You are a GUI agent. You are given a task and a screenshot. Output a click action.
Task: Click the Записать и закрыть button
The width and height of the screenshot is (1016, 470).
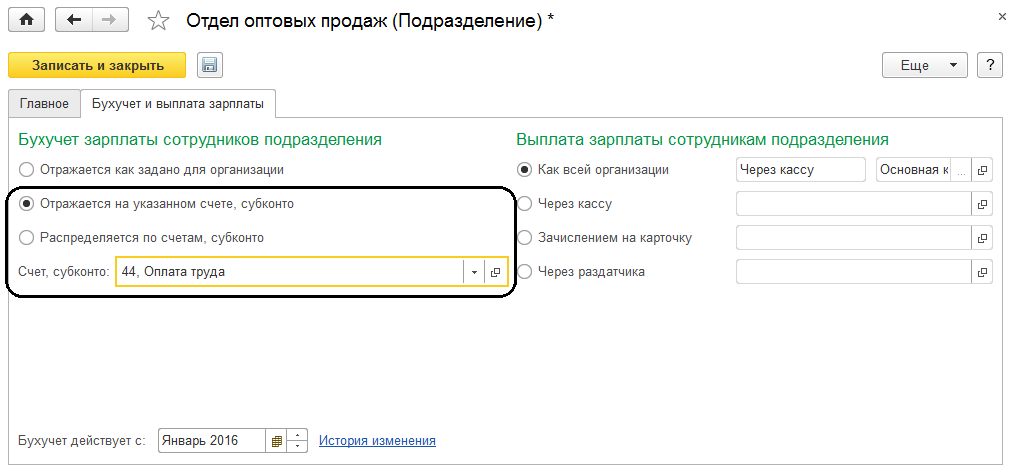[x=97, y=66]
